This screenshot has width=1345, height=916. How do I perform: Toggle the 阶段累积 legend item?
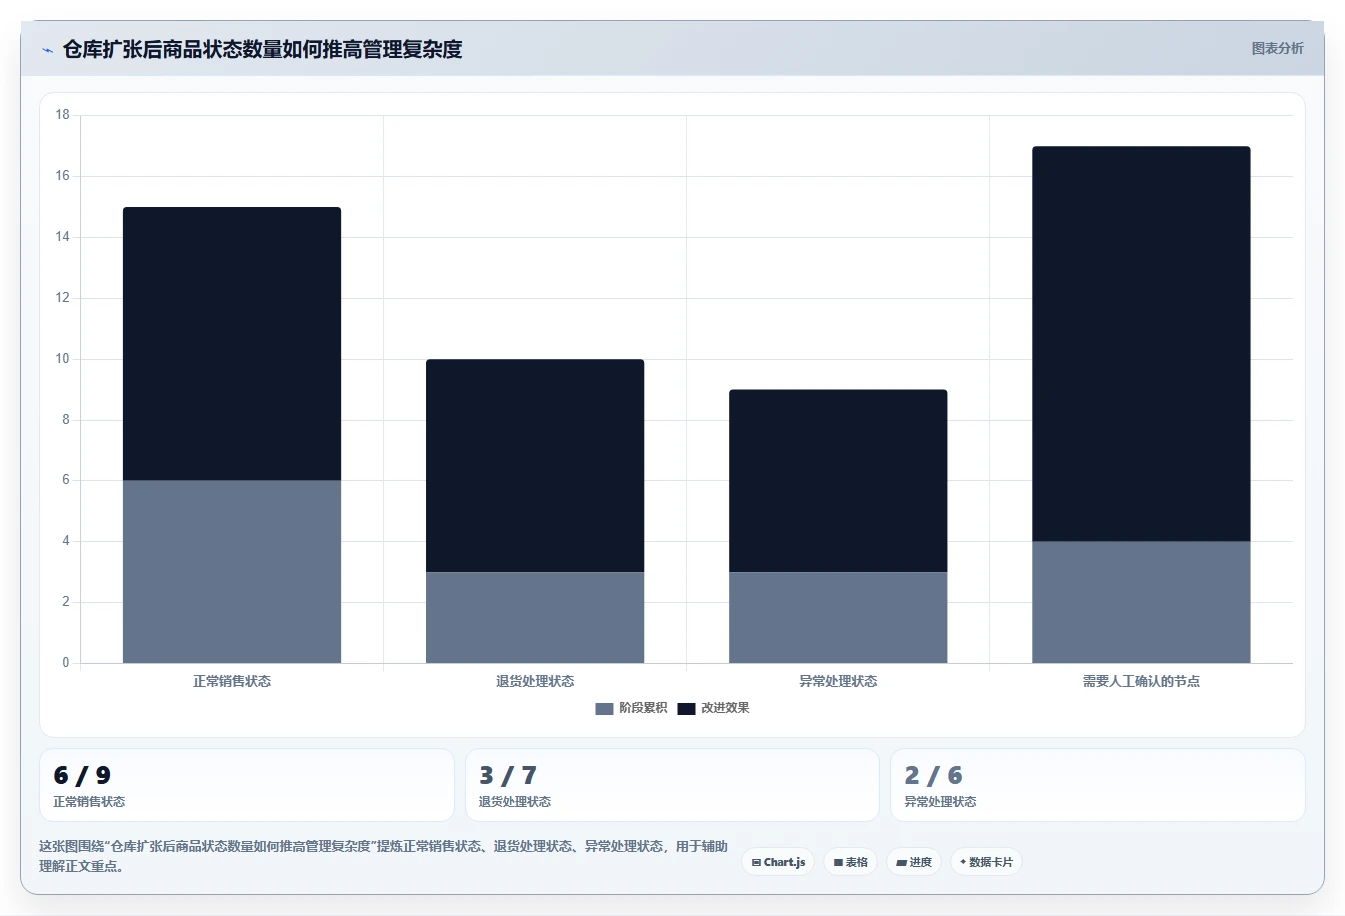631,708
